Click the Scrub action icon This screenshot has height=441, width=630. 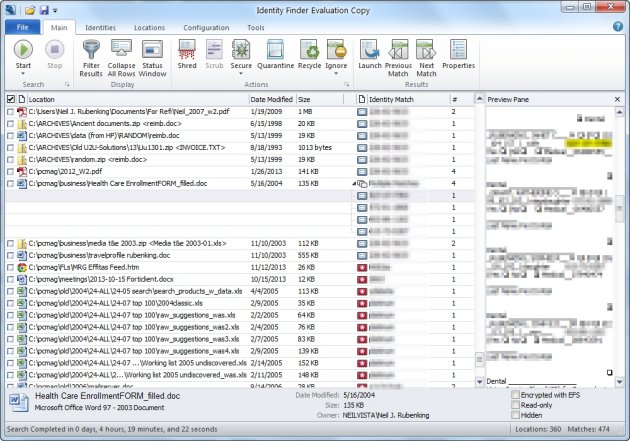tap(214, 50)
